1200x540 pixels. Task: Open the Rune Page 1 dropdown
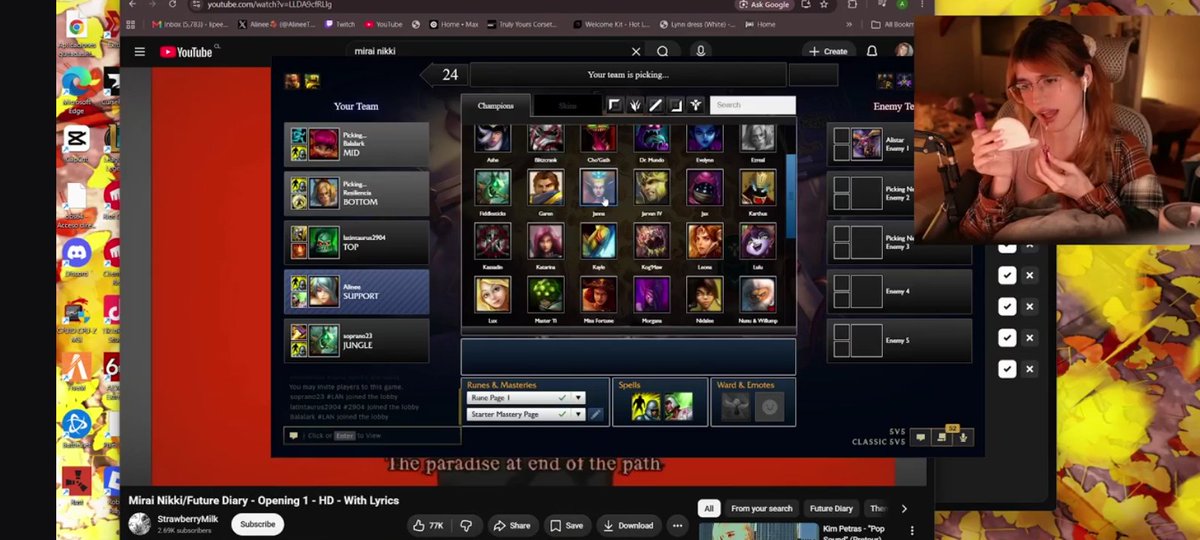[x=526, y=398]
